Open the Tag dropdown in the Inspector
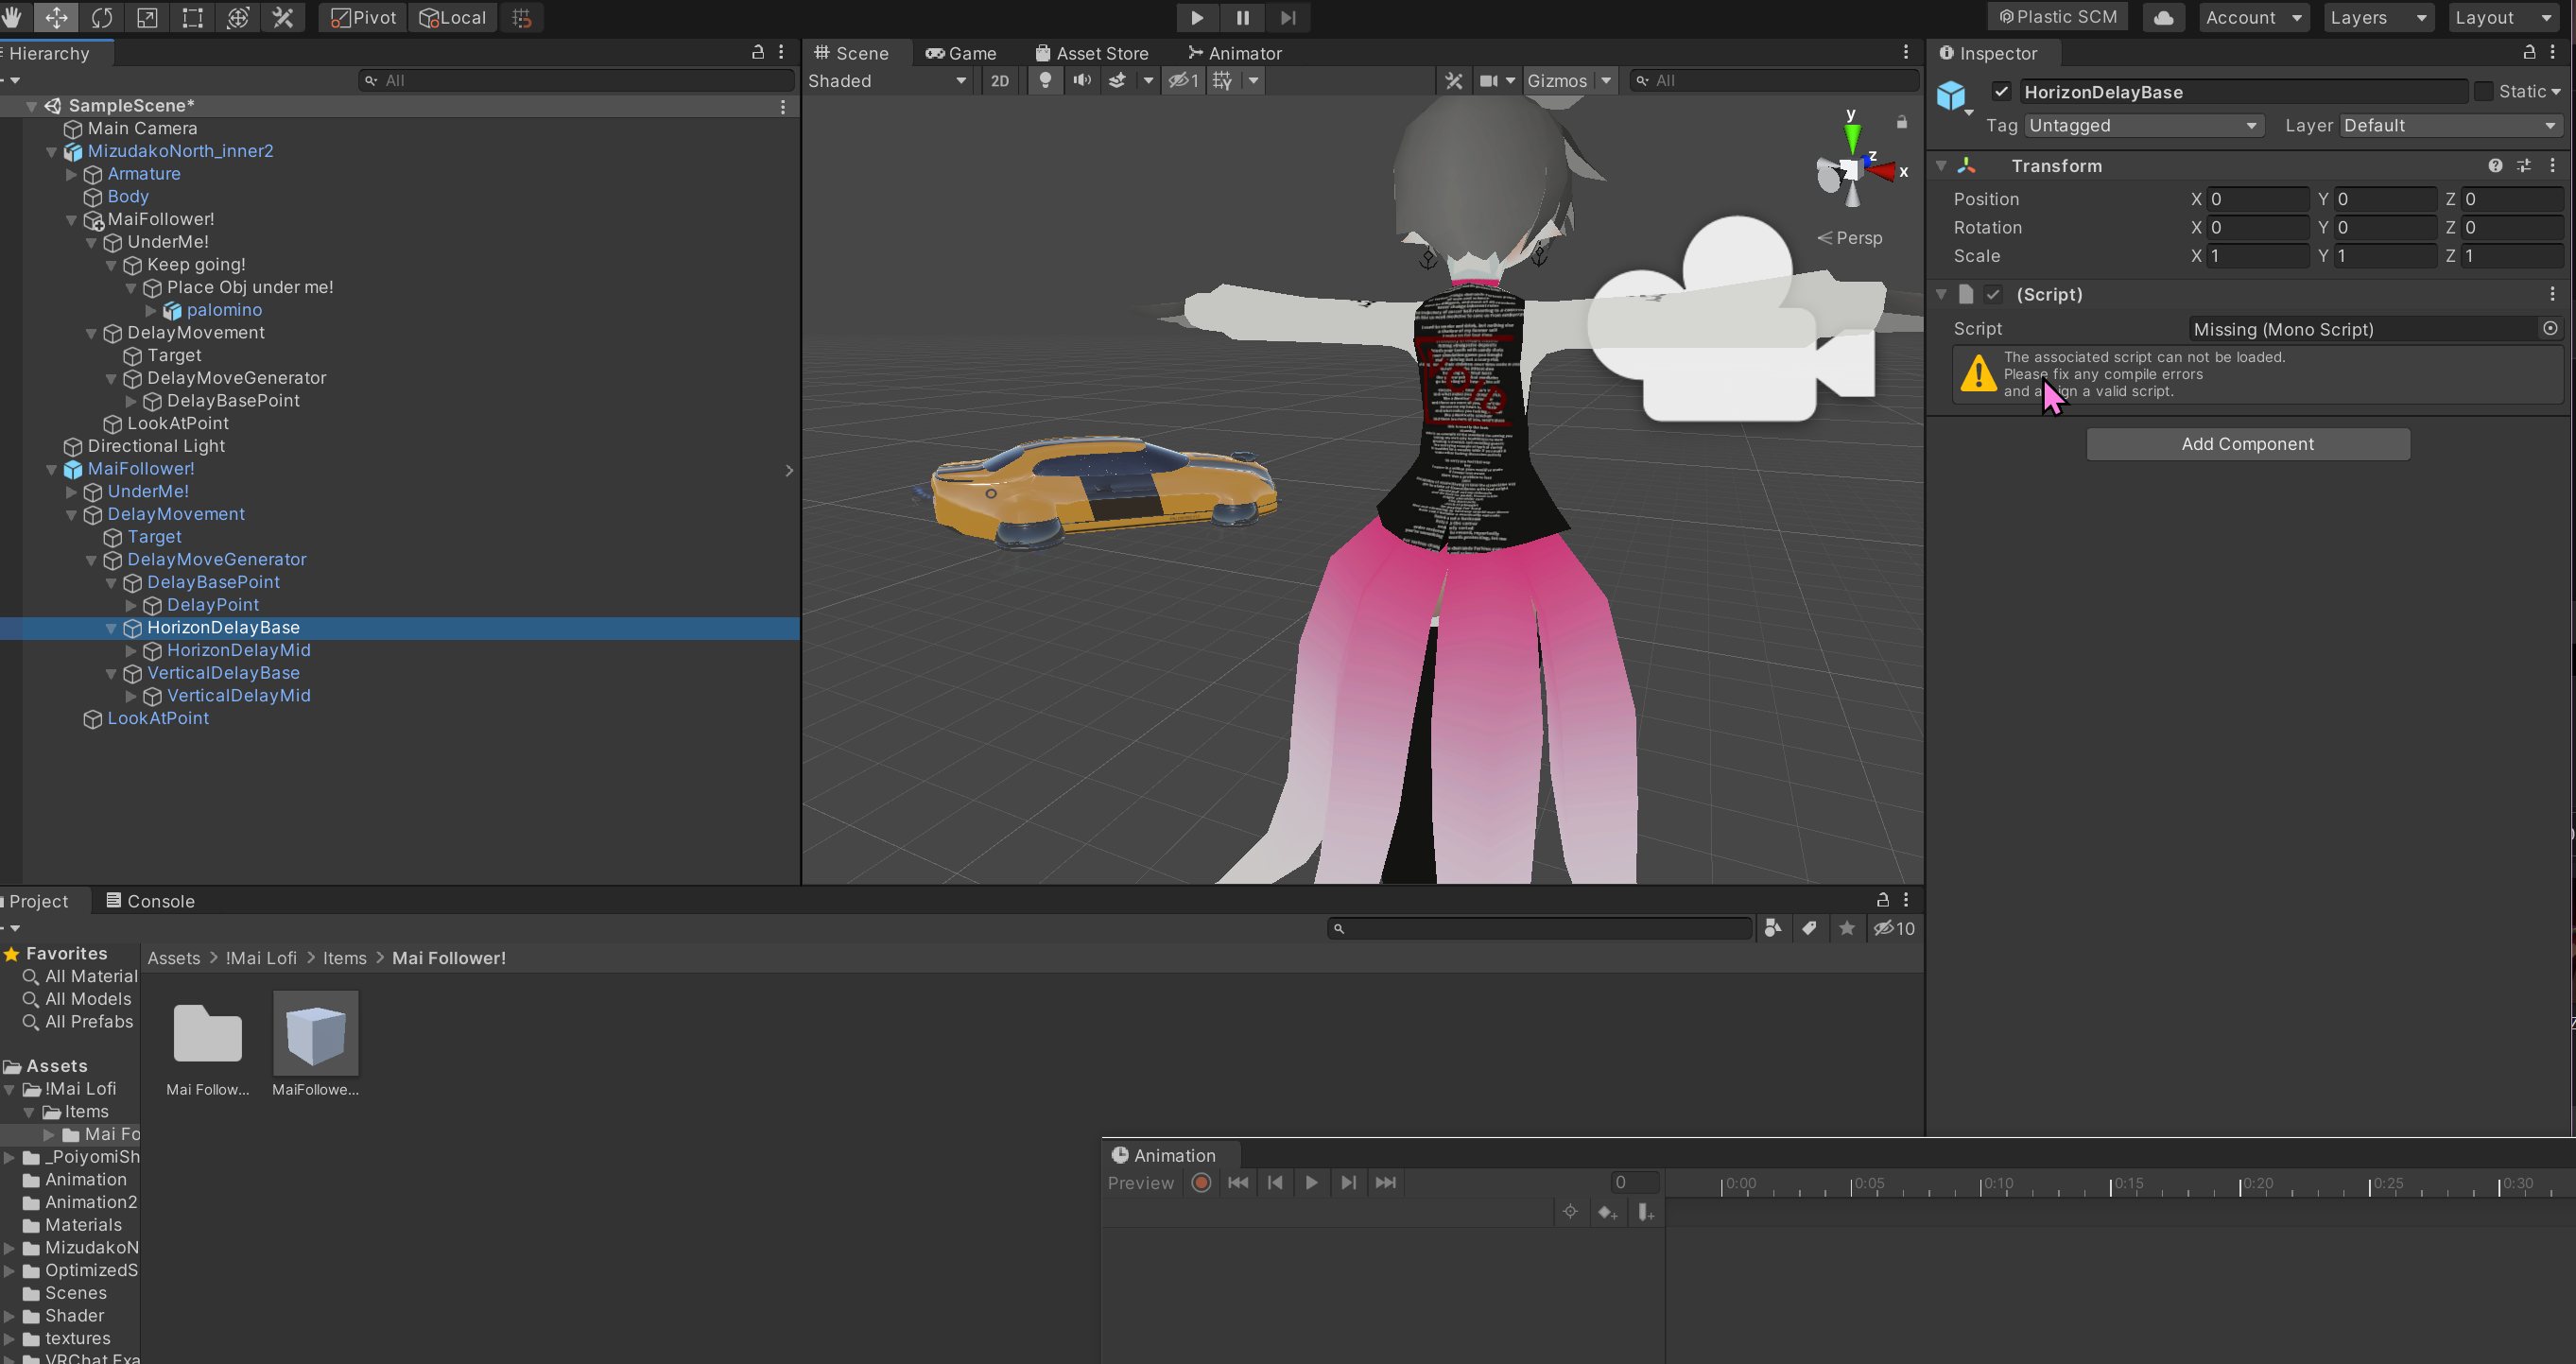Viewport: 2576px width, 1364px height. click(x=2143, y=125)
